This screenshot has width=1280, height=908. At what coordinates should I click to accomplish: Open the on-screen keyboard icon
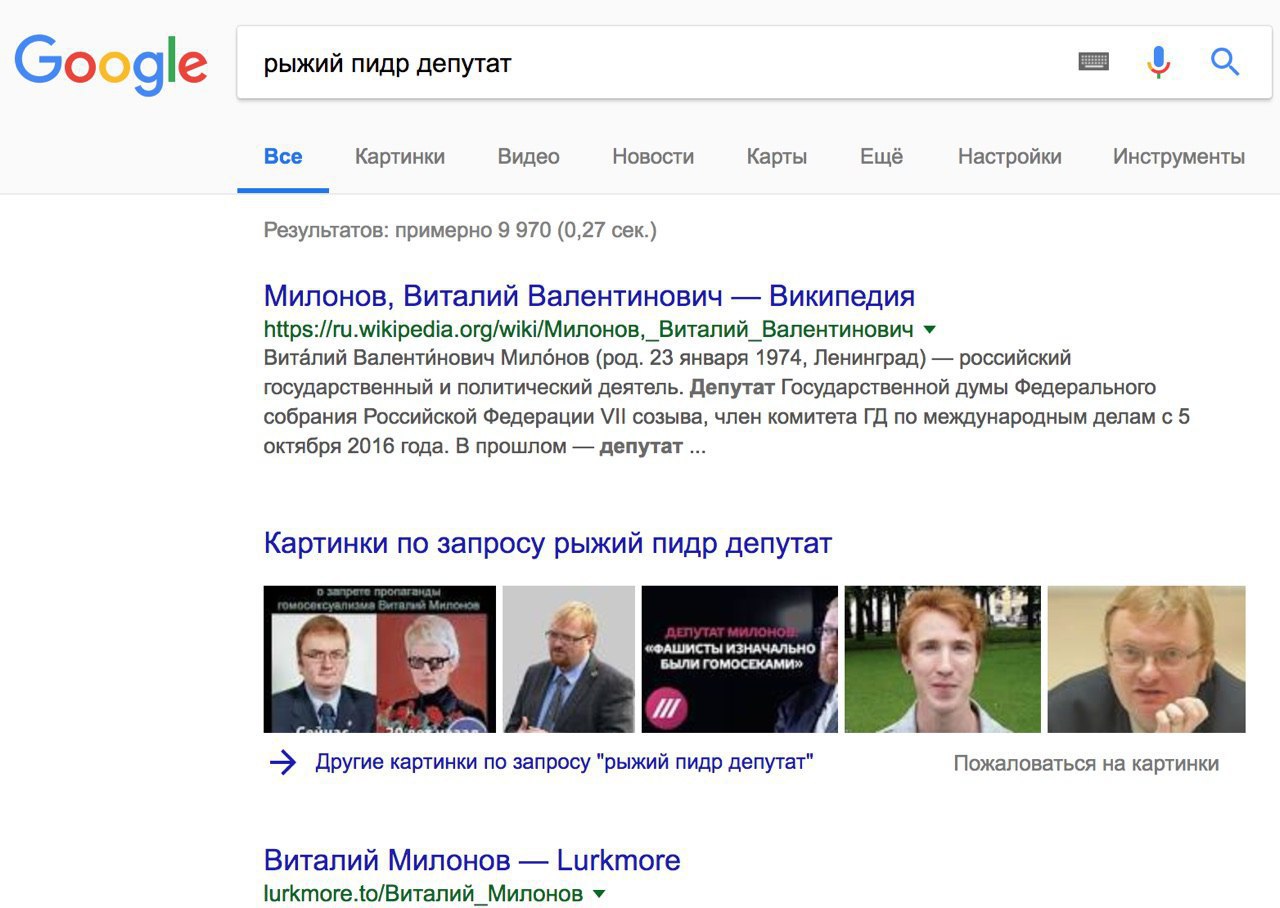[x=1094, y=62]
